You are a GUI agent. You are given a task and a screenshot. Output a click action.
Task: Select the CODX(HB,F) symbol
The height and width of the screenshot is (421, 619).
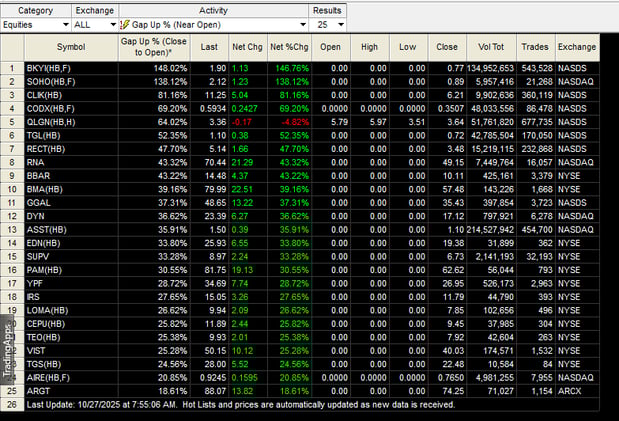pyautogui.click(x=51, y=109)
